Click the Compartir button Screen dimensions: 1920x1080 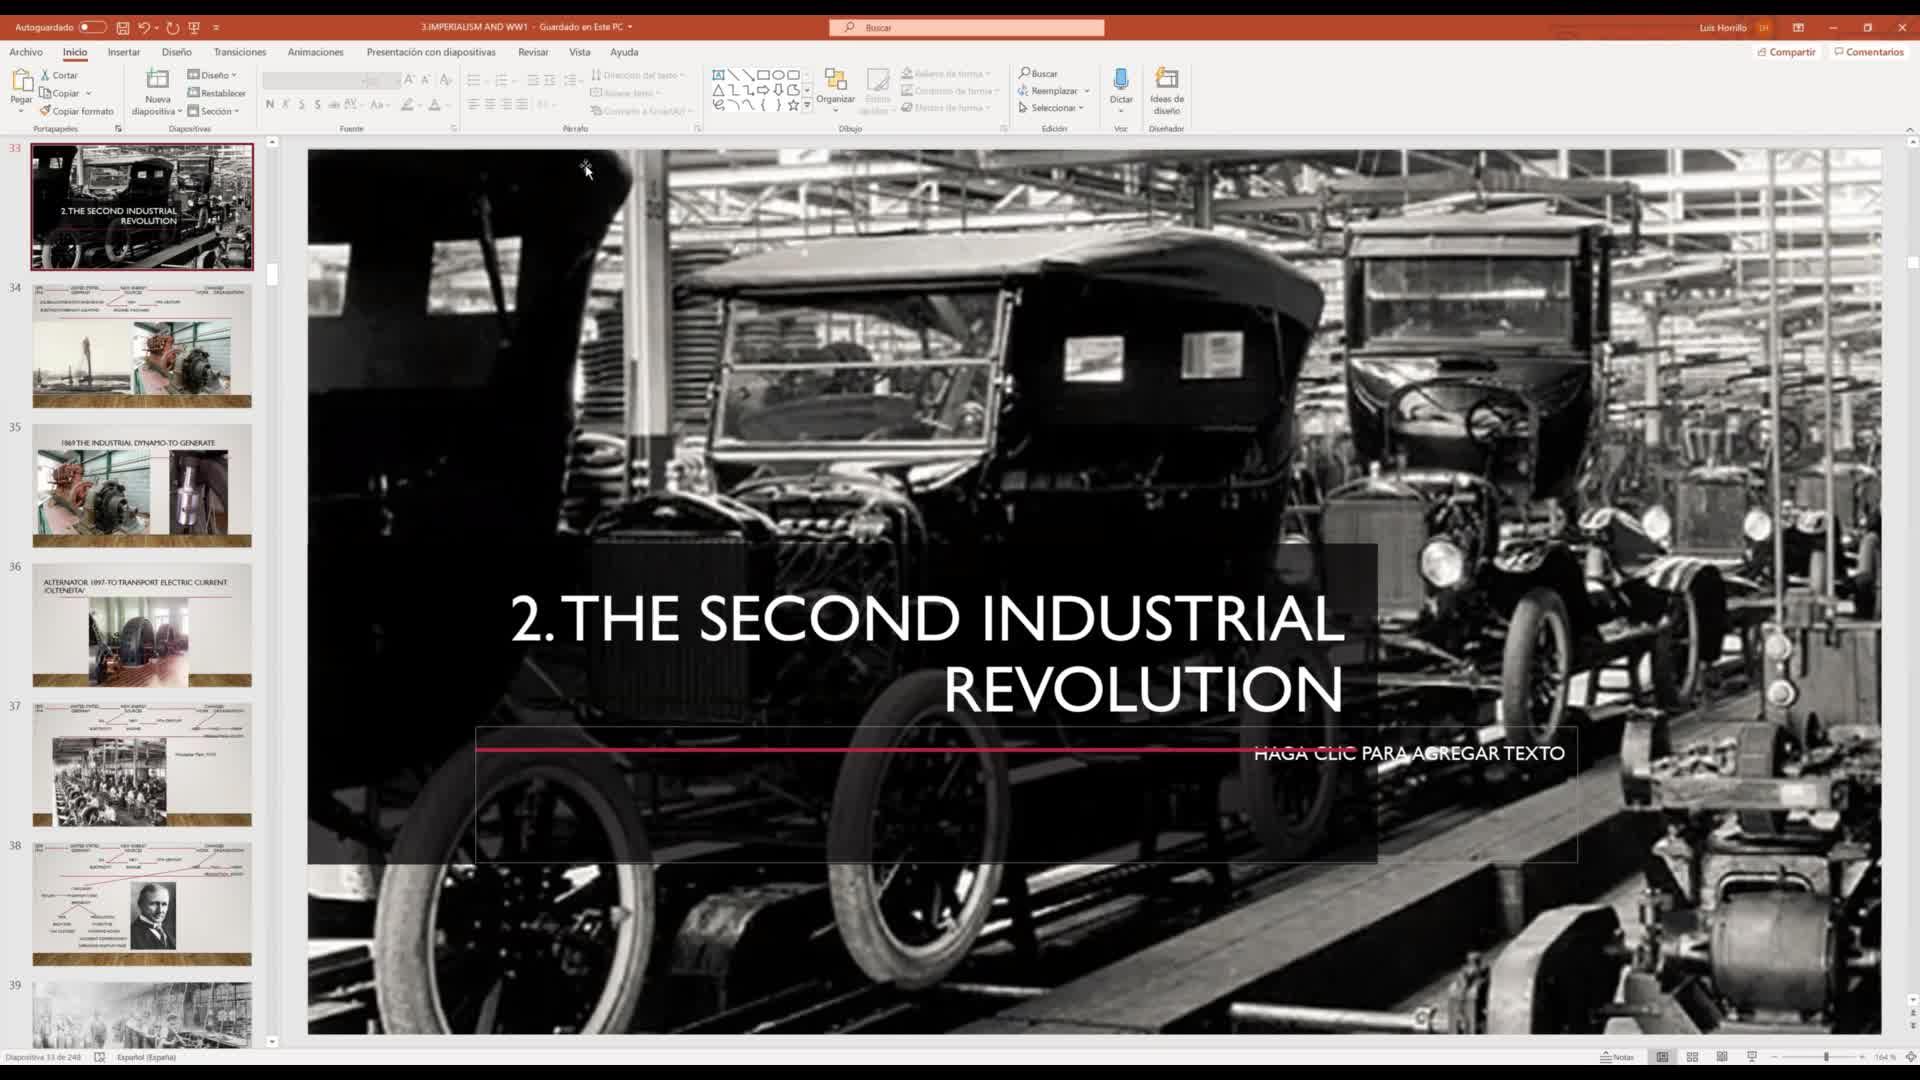point(1786,52)
